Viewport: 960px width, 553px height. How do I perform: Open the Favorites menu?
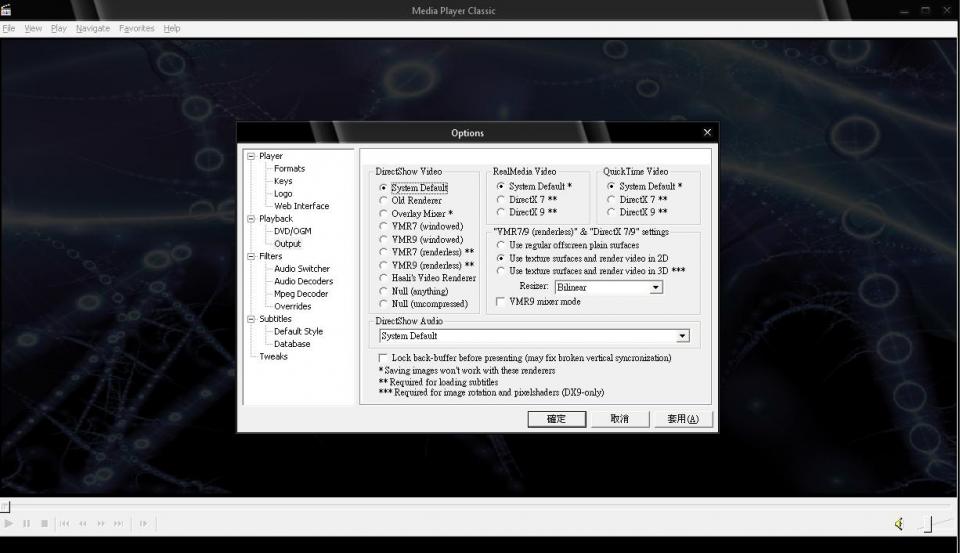tap(137, 28)
